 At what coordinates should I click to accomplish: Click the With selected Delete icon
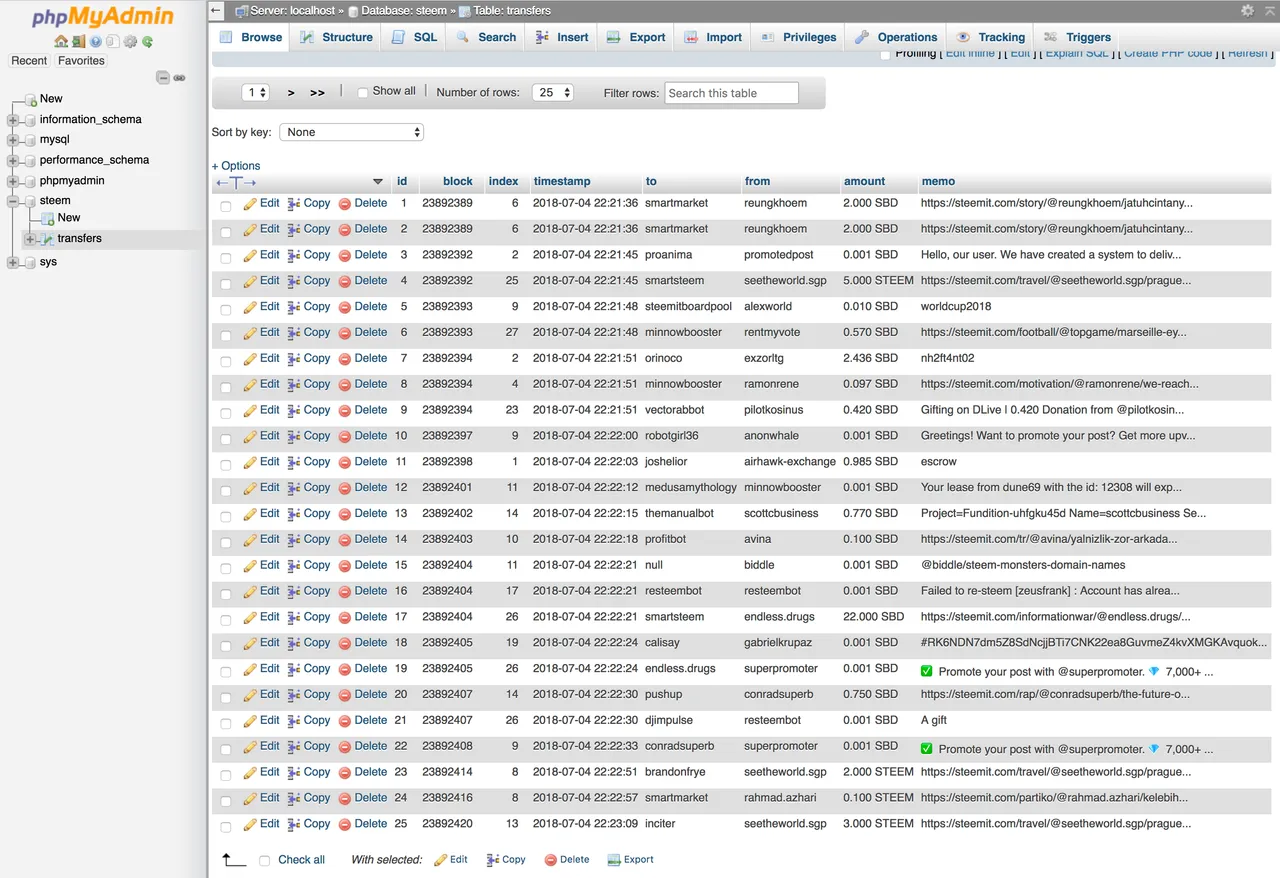(550, 860)
